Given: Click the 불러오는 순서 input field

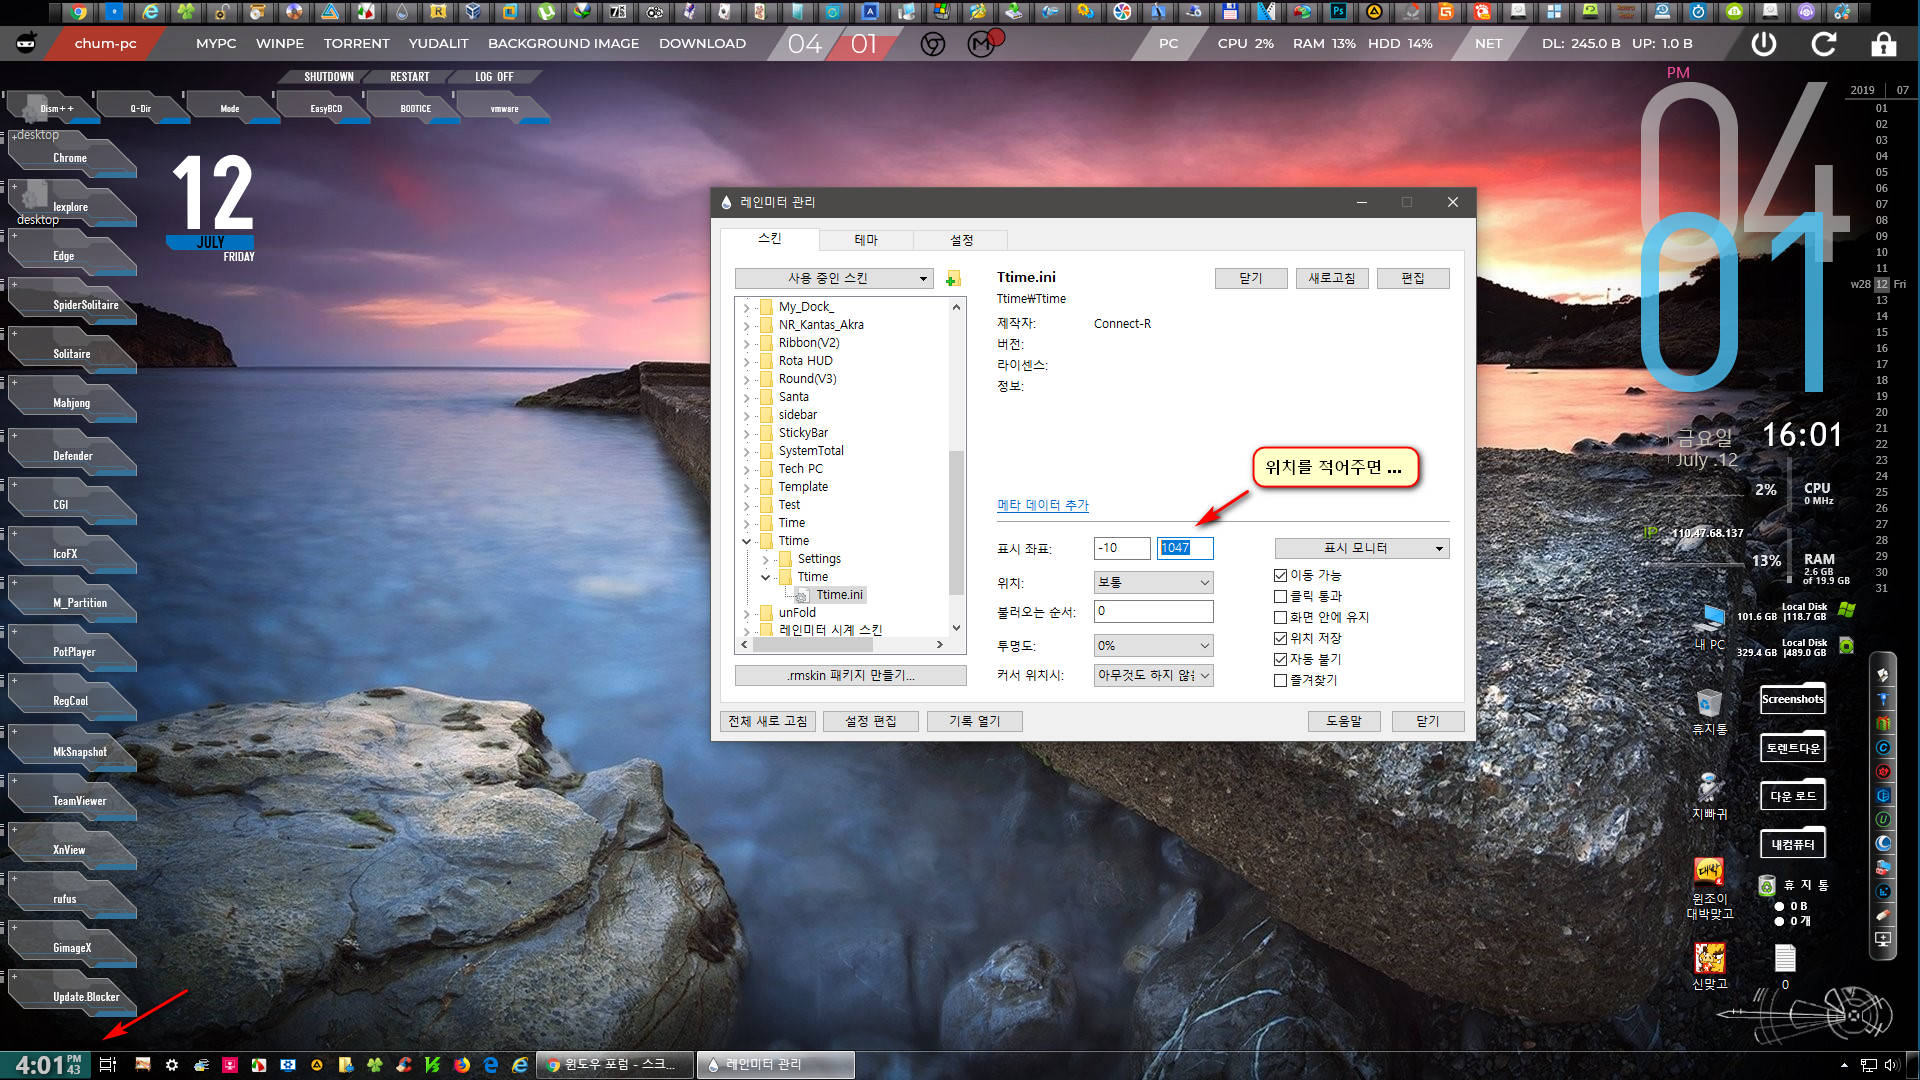Looking at the screenshot, I should (x=1153, y=611).
